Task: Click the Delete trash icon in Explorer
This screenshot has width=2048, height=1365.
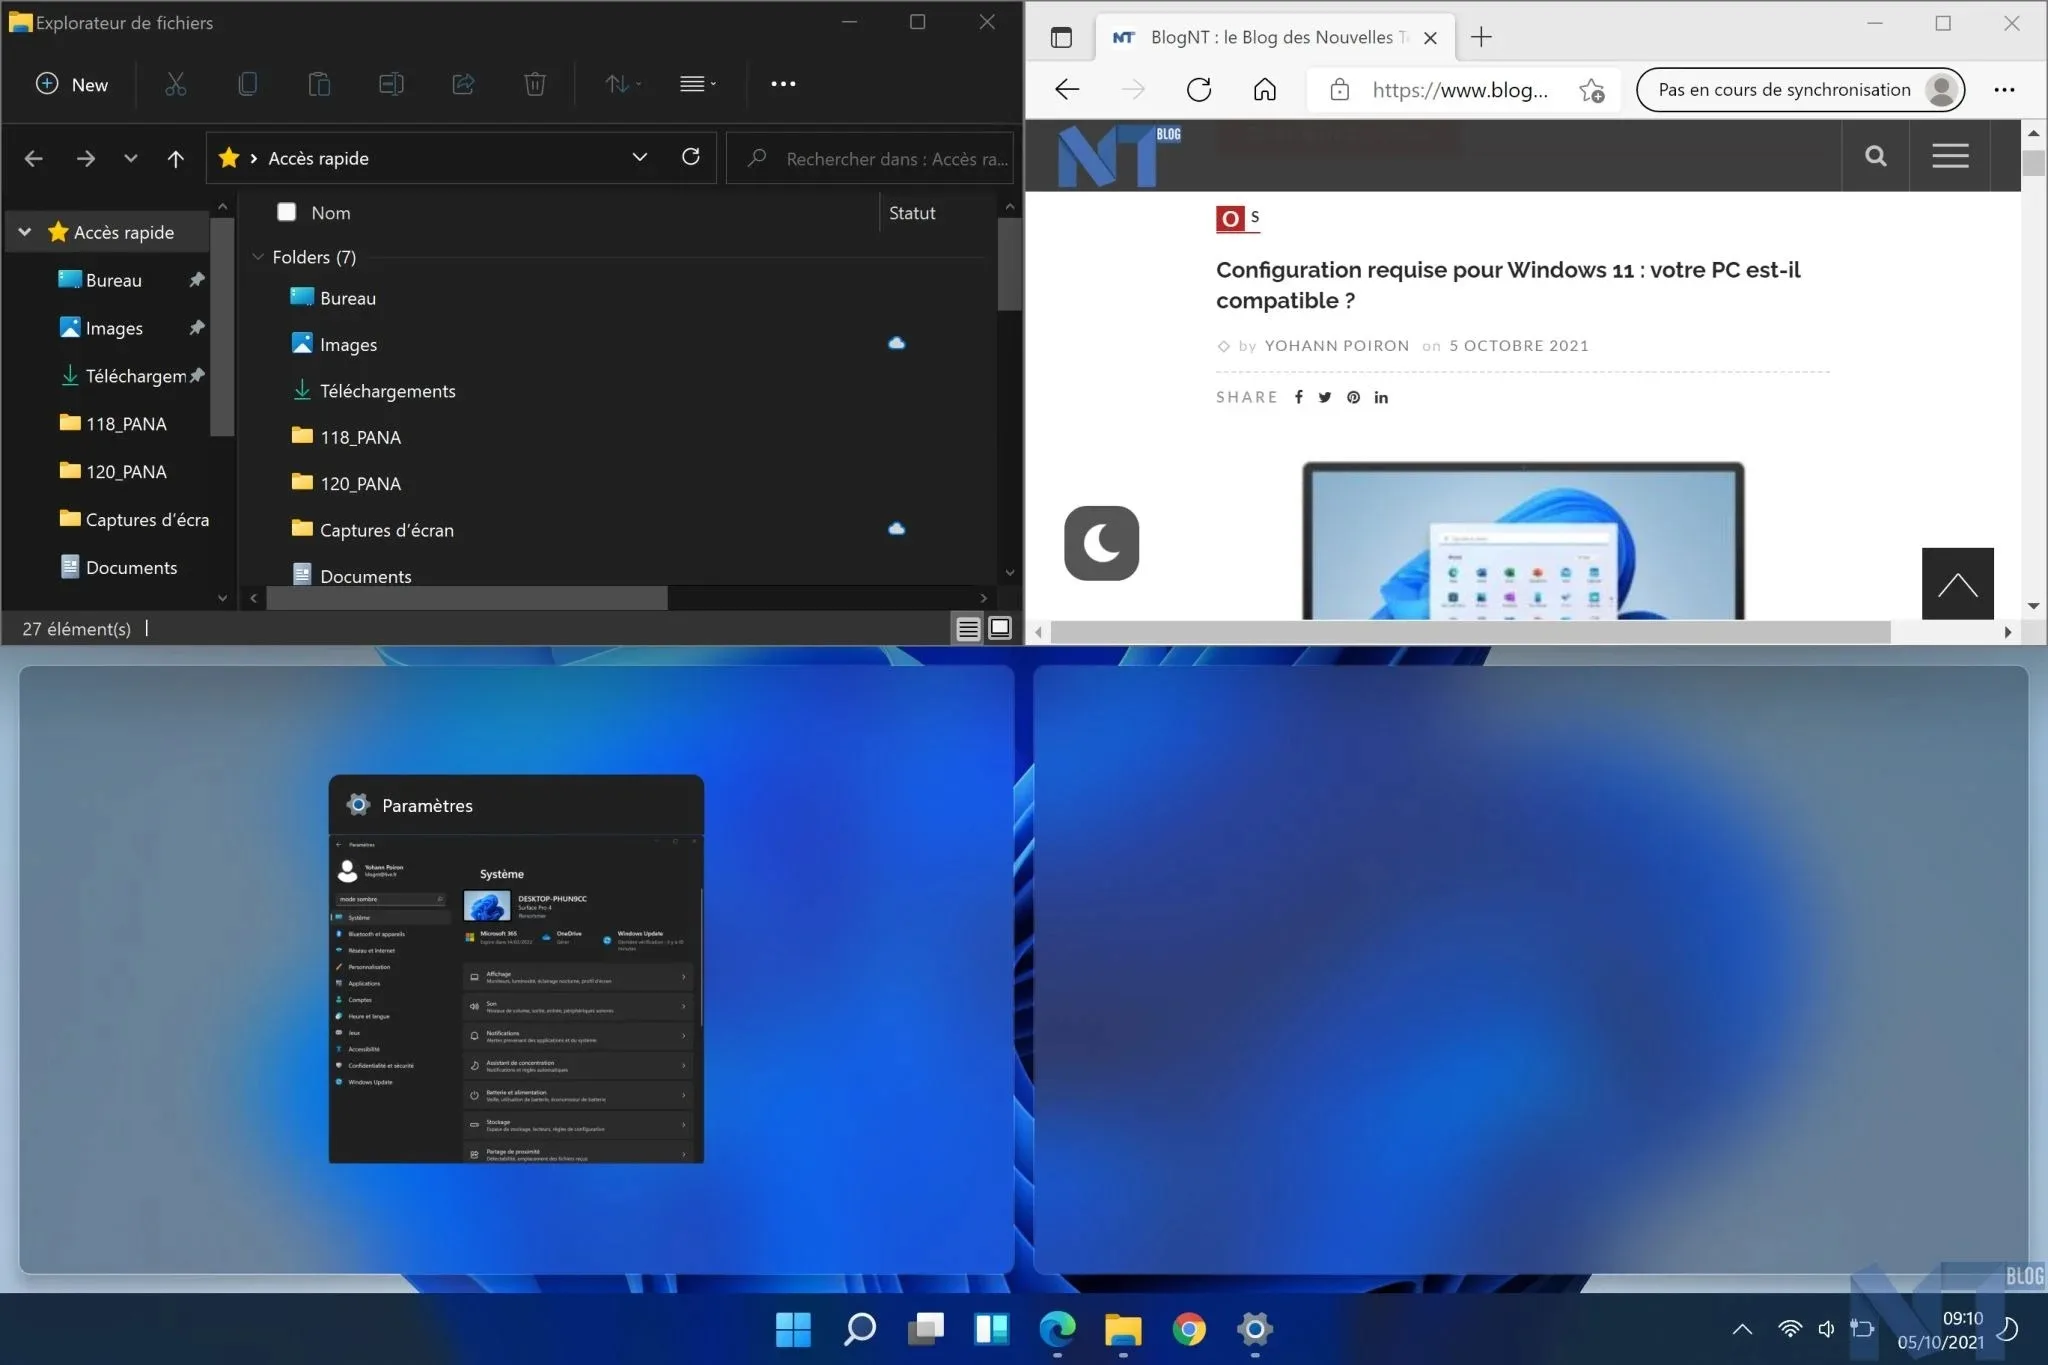Action: tap(535, 84)
